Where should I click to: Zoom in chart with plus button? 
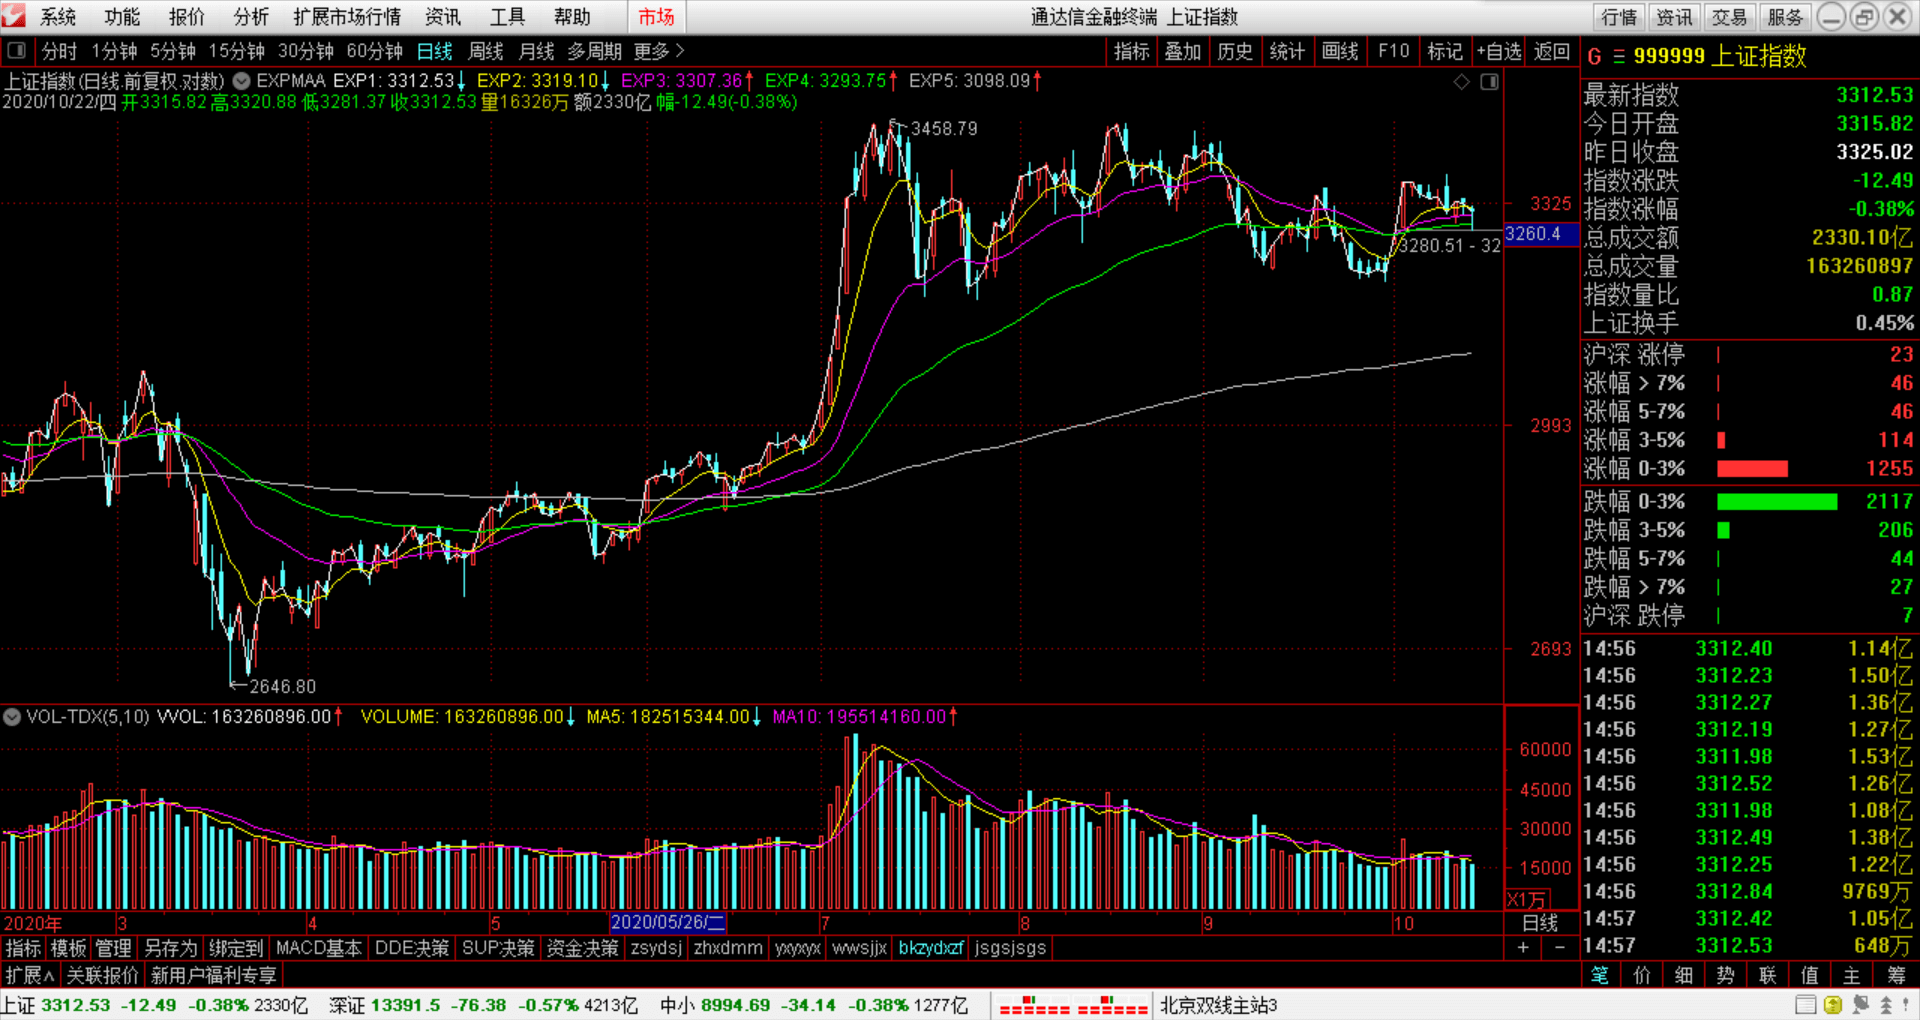[x=1523, y=948]
